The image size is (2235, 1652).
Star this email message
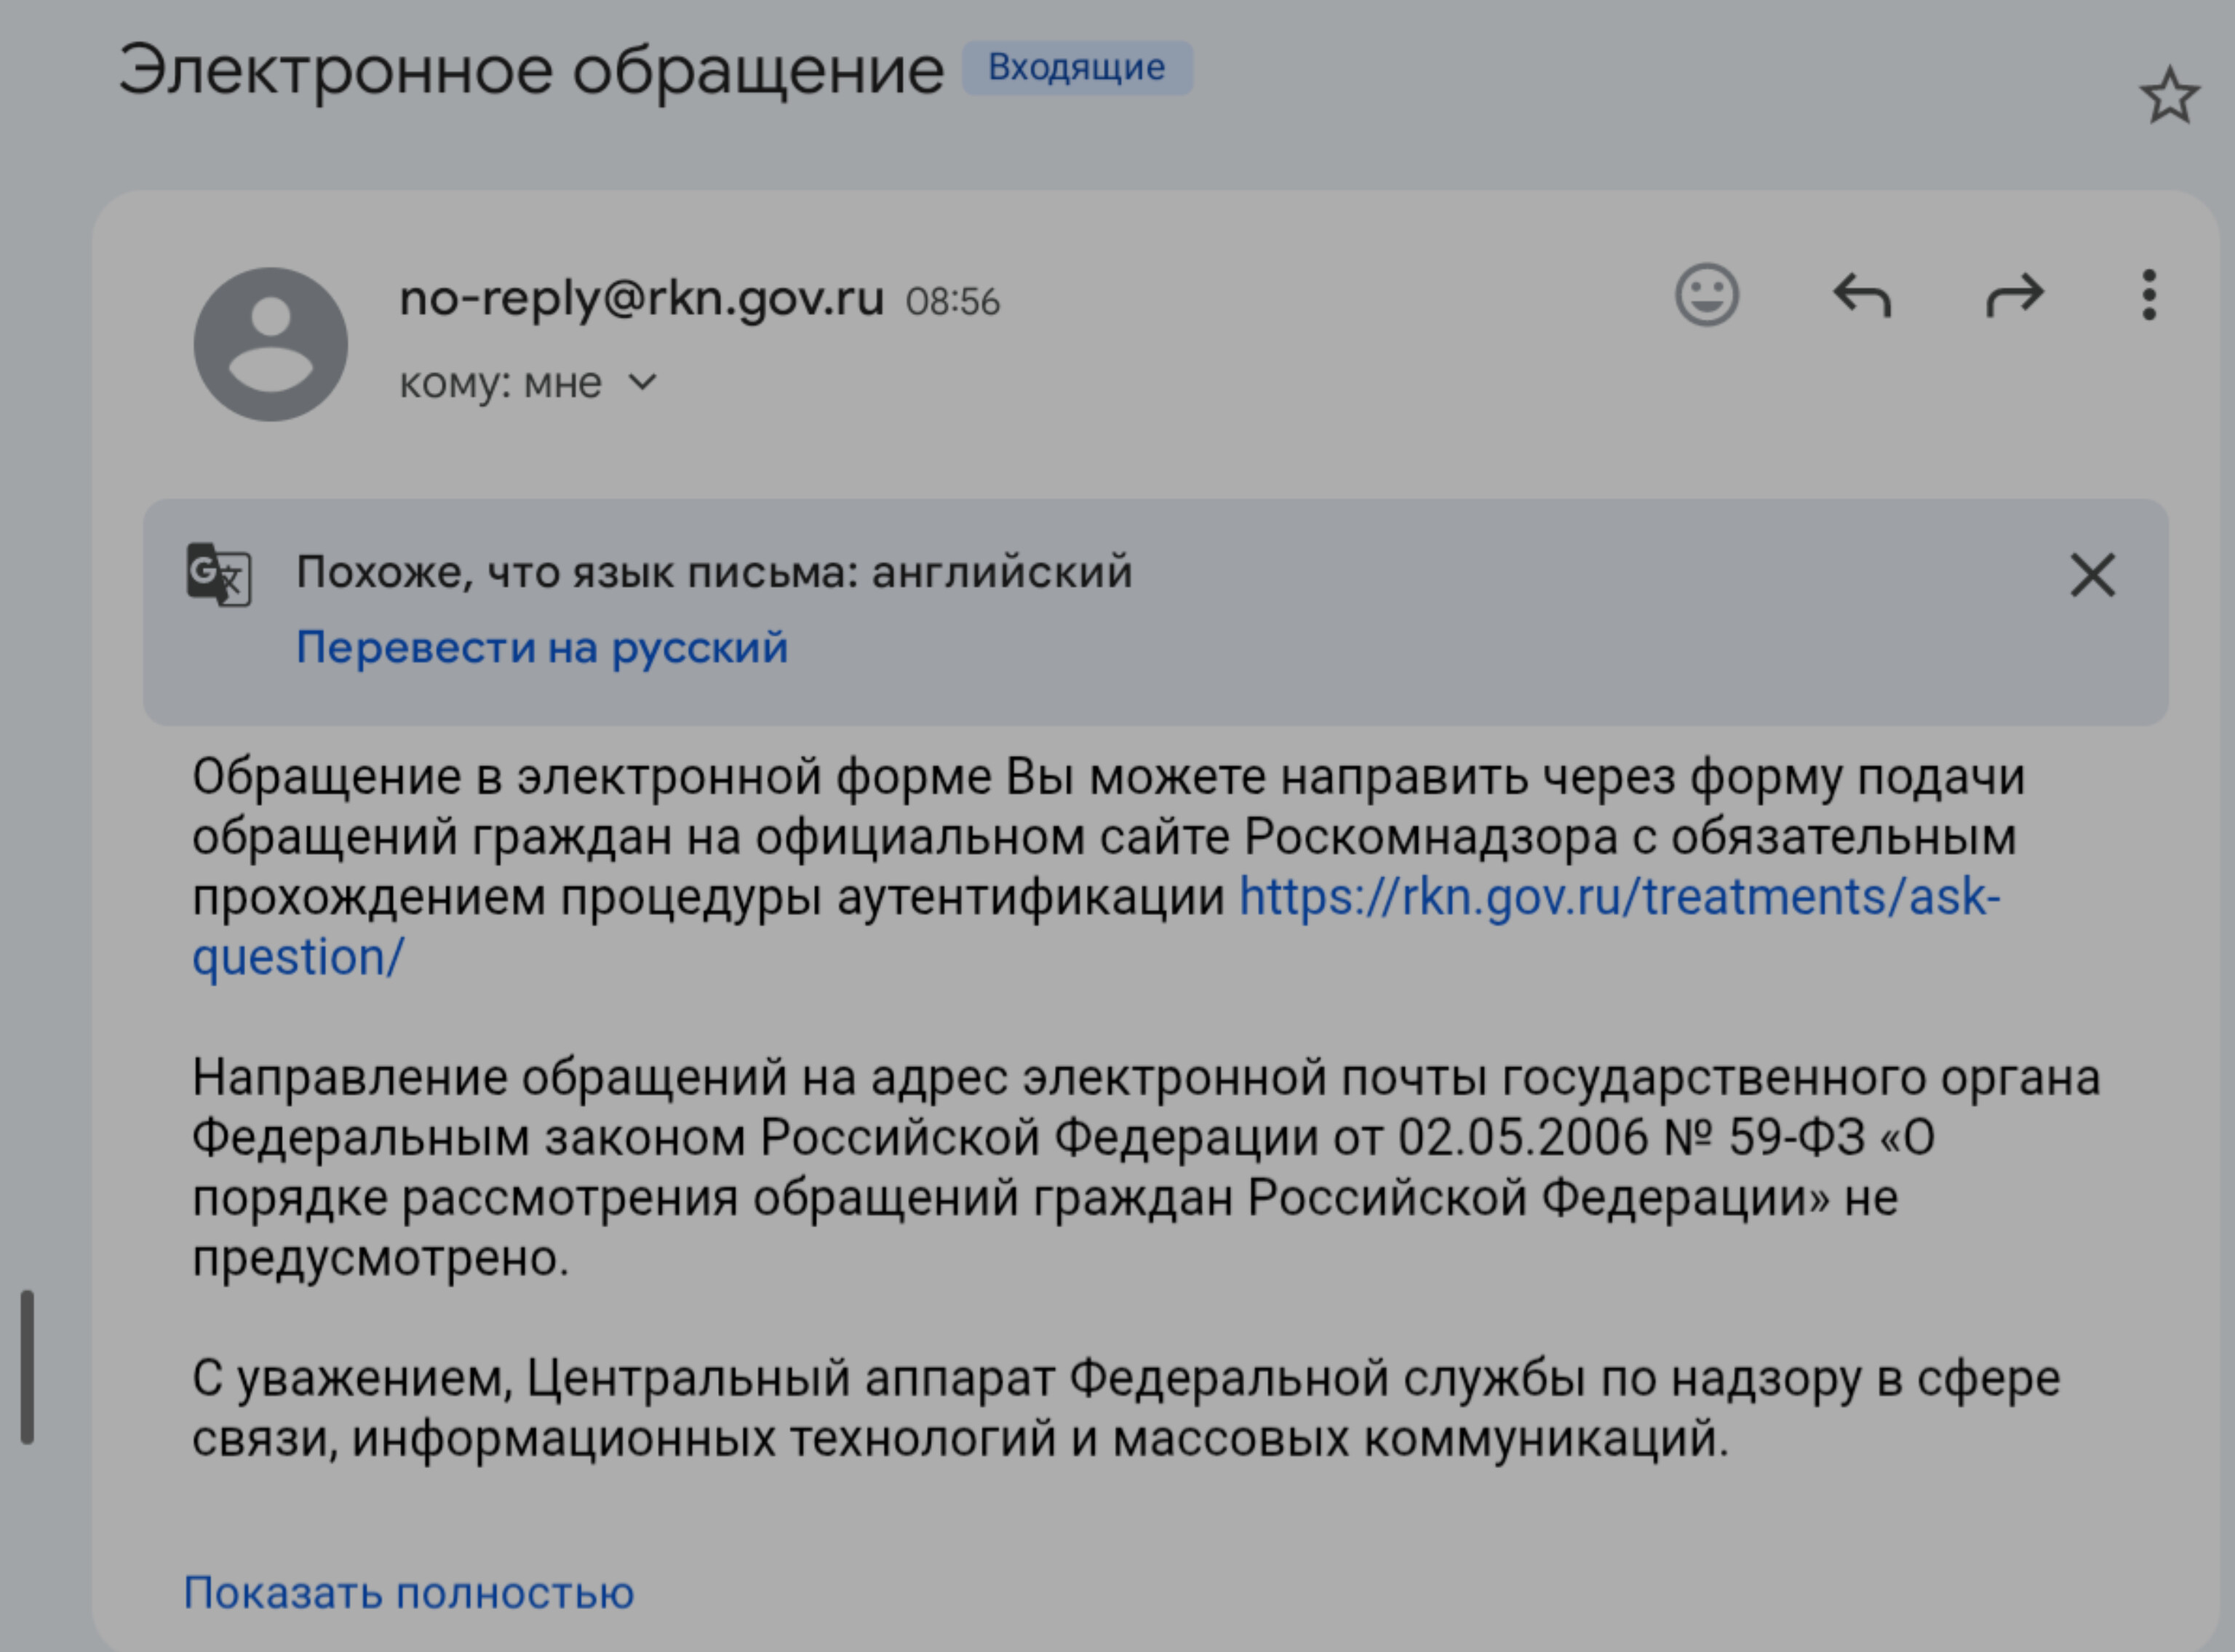[x=2169, y=97]
